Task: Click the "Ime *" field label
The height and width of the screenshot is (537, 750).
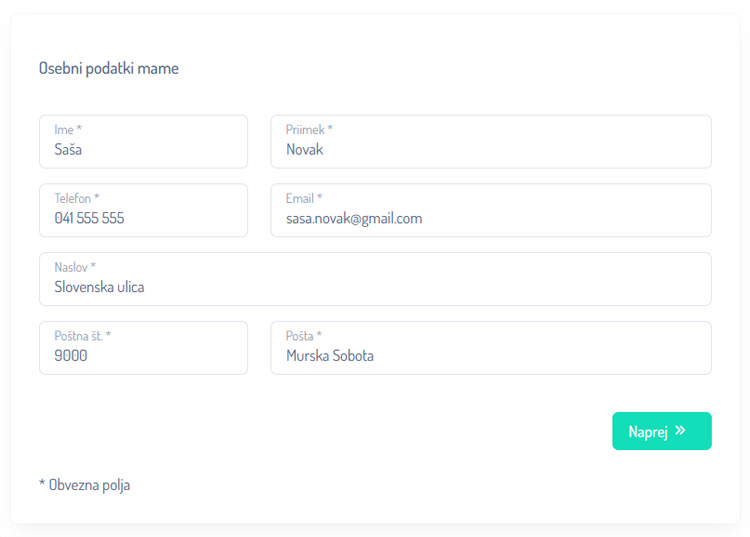Action: (x=68, y=130)
